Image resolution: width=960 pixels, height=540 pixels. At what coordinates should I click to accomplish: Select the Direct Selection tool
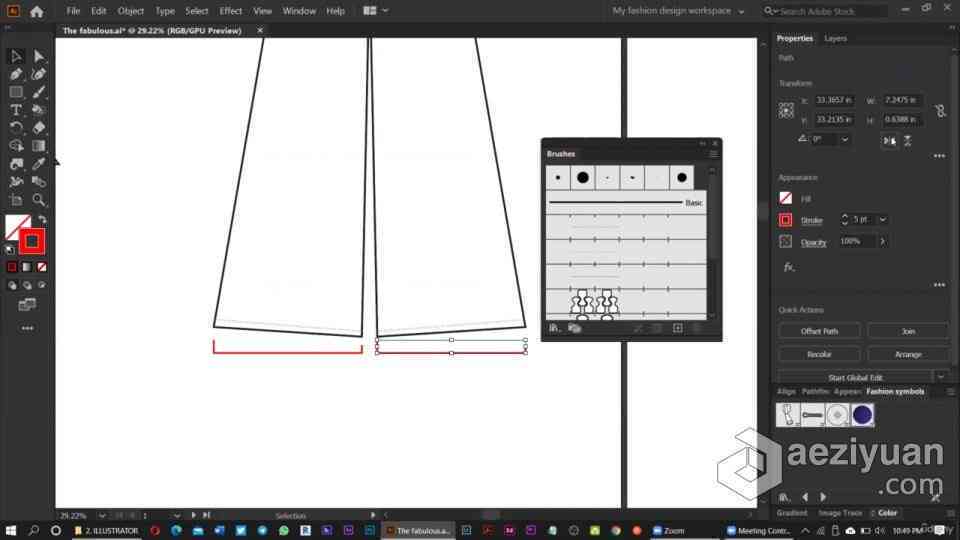39,56
